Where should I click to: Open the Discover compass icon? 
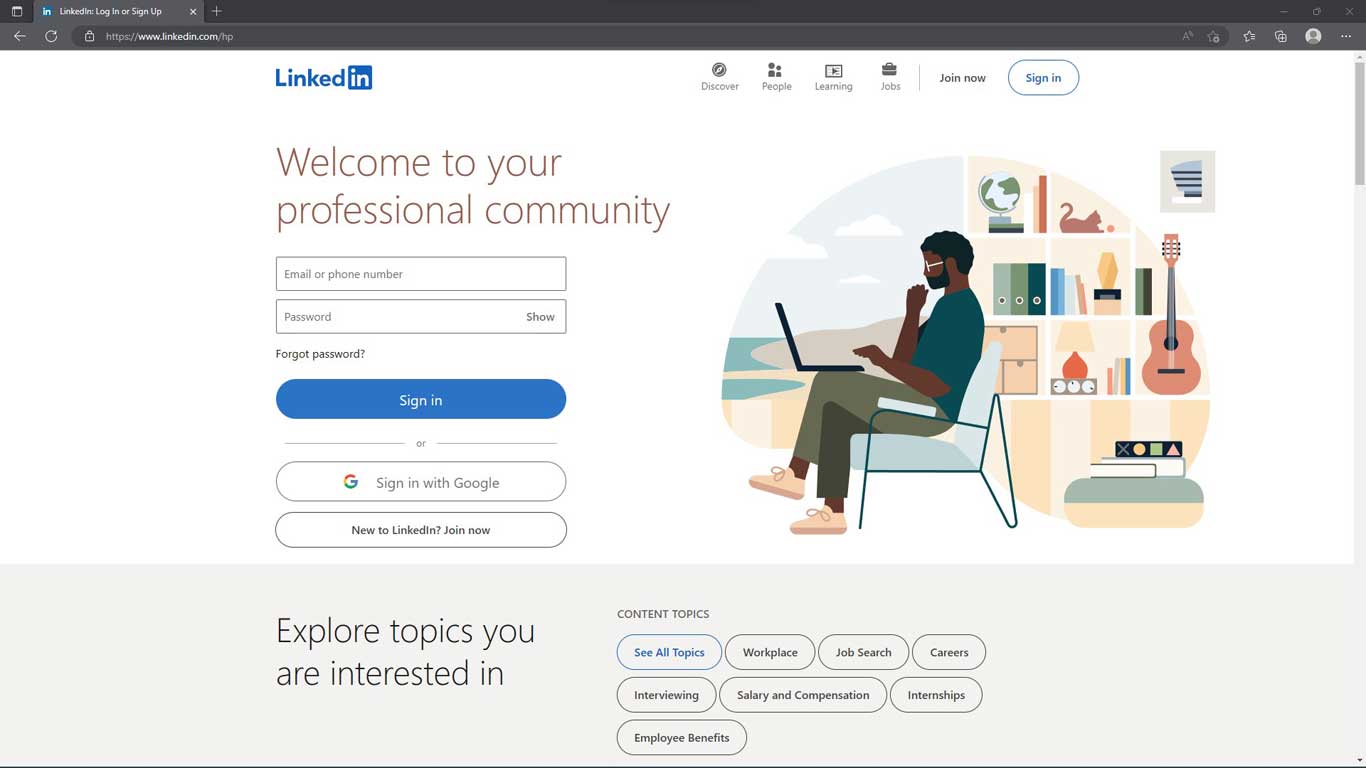coord(719,70)
